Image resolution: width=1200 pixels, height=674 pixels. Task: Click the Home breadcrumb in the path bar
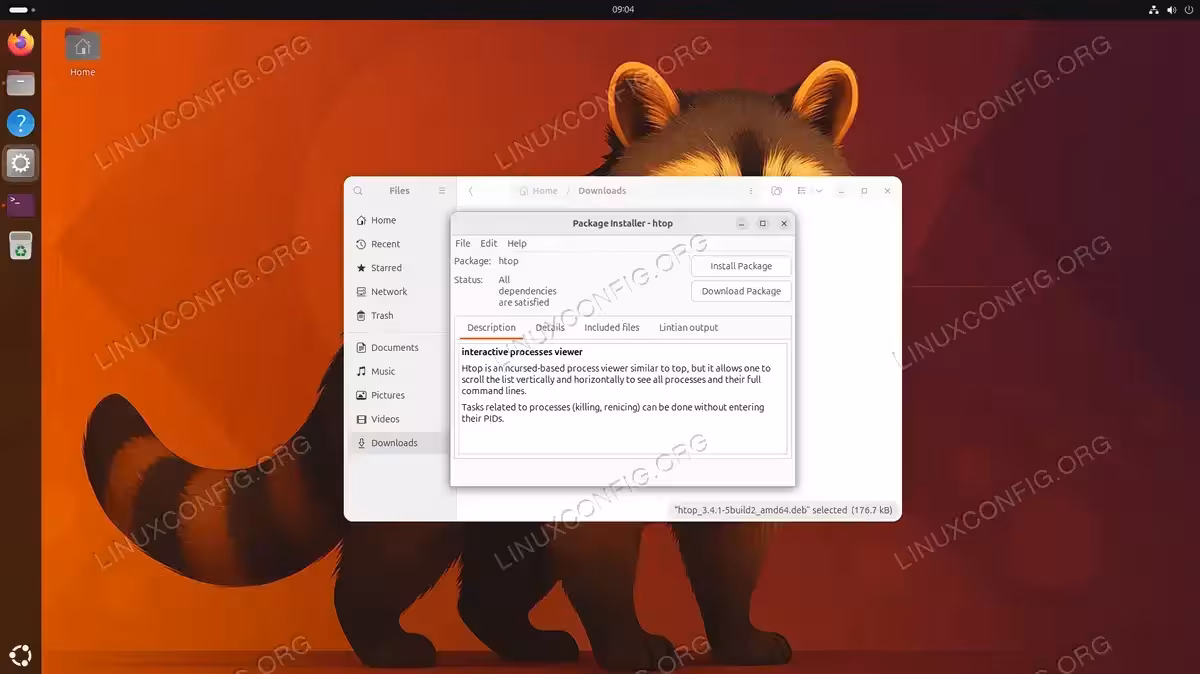point(538,191)
